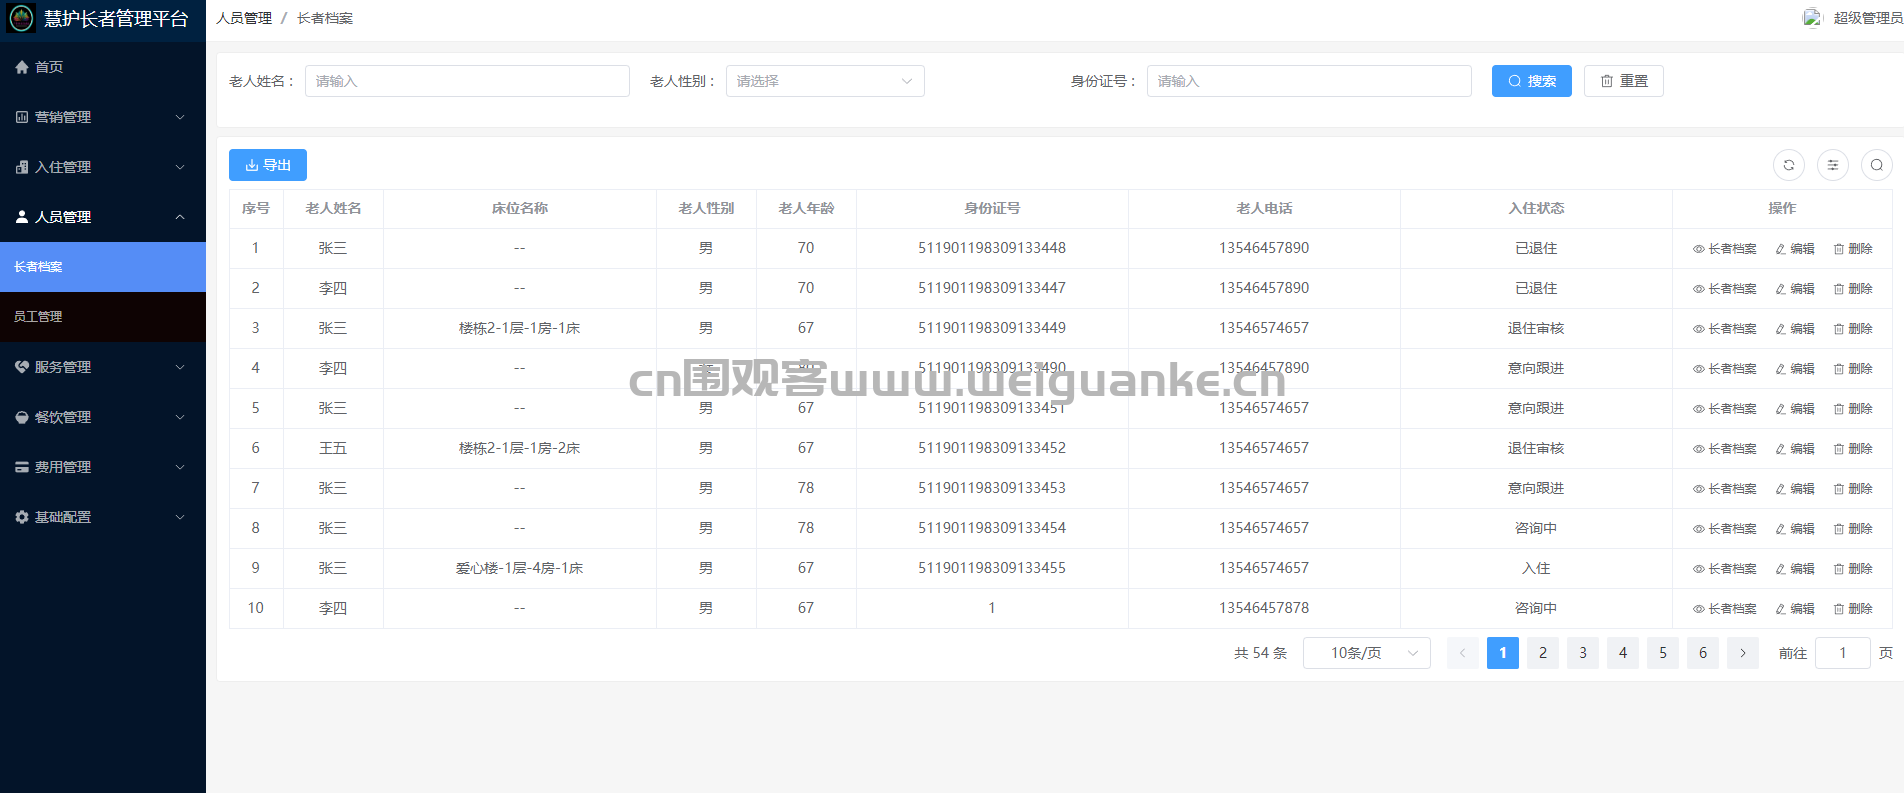The image size is (1904, 793).
Task: Click the 共 54 条 total text
Action: pos(1260,653)
